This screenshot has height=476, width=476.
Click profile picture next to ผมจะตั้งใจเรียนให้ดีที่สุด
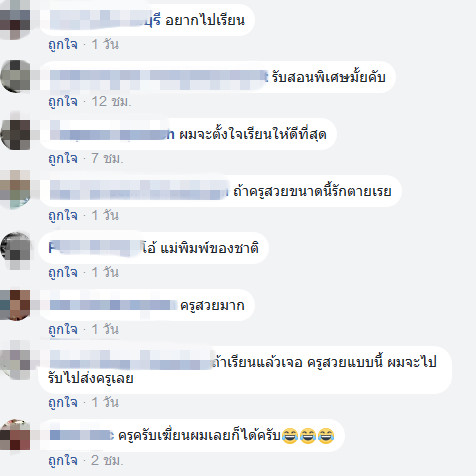(x=16, y=134)
